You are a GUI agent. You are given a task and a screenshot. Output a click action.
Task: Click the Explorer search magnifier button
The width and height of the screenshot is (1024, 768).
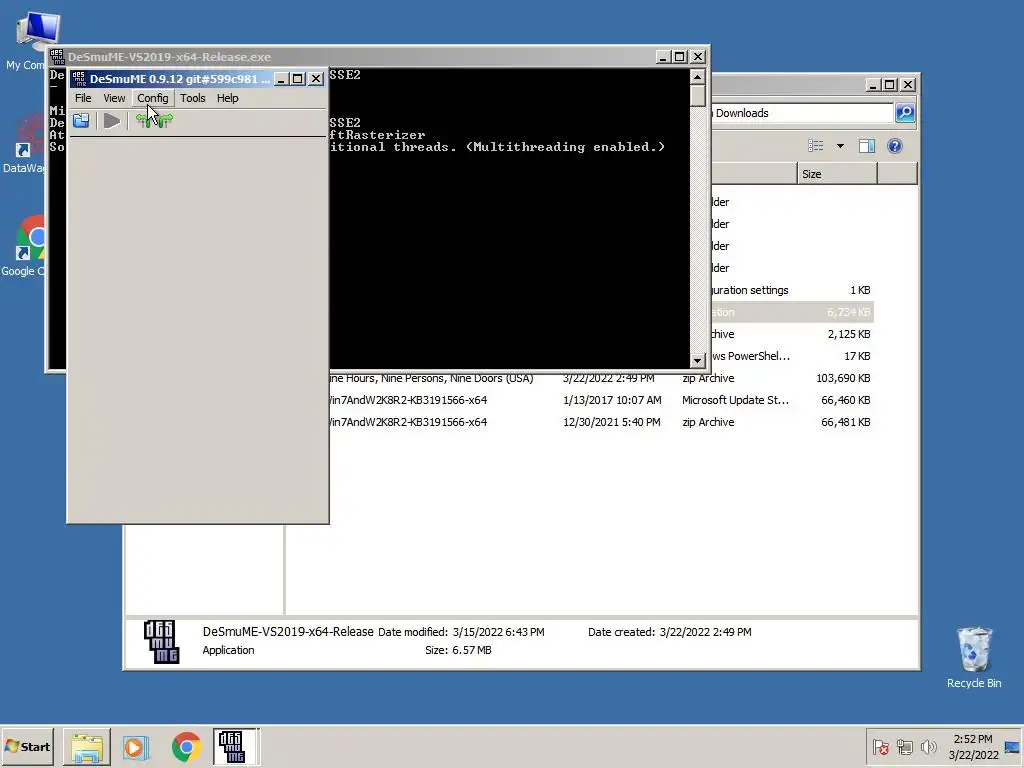[x=905, y=113]
